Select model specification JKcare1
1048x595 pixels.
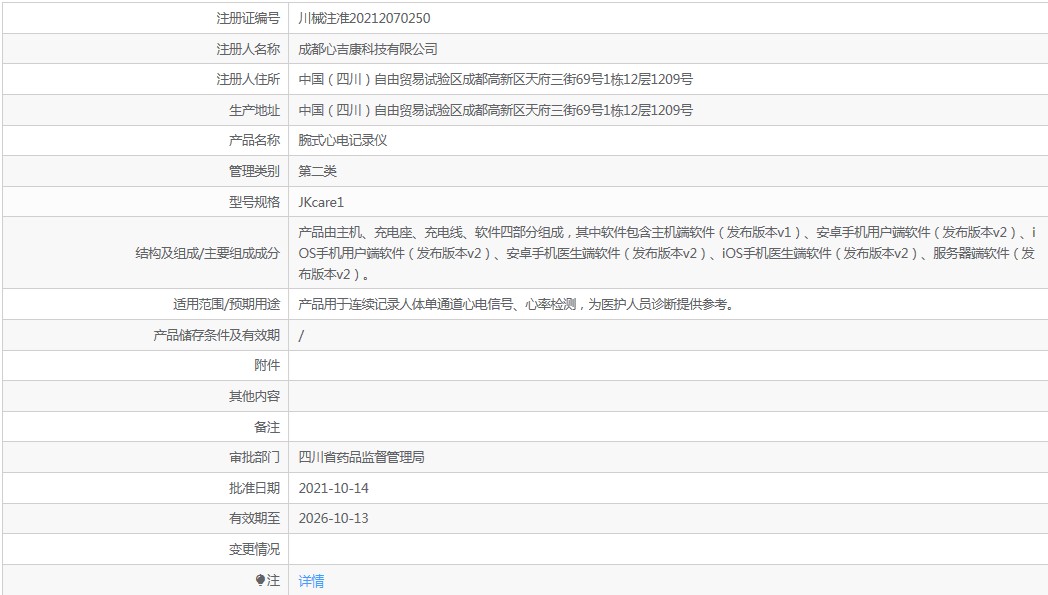[x=321, y=202]
